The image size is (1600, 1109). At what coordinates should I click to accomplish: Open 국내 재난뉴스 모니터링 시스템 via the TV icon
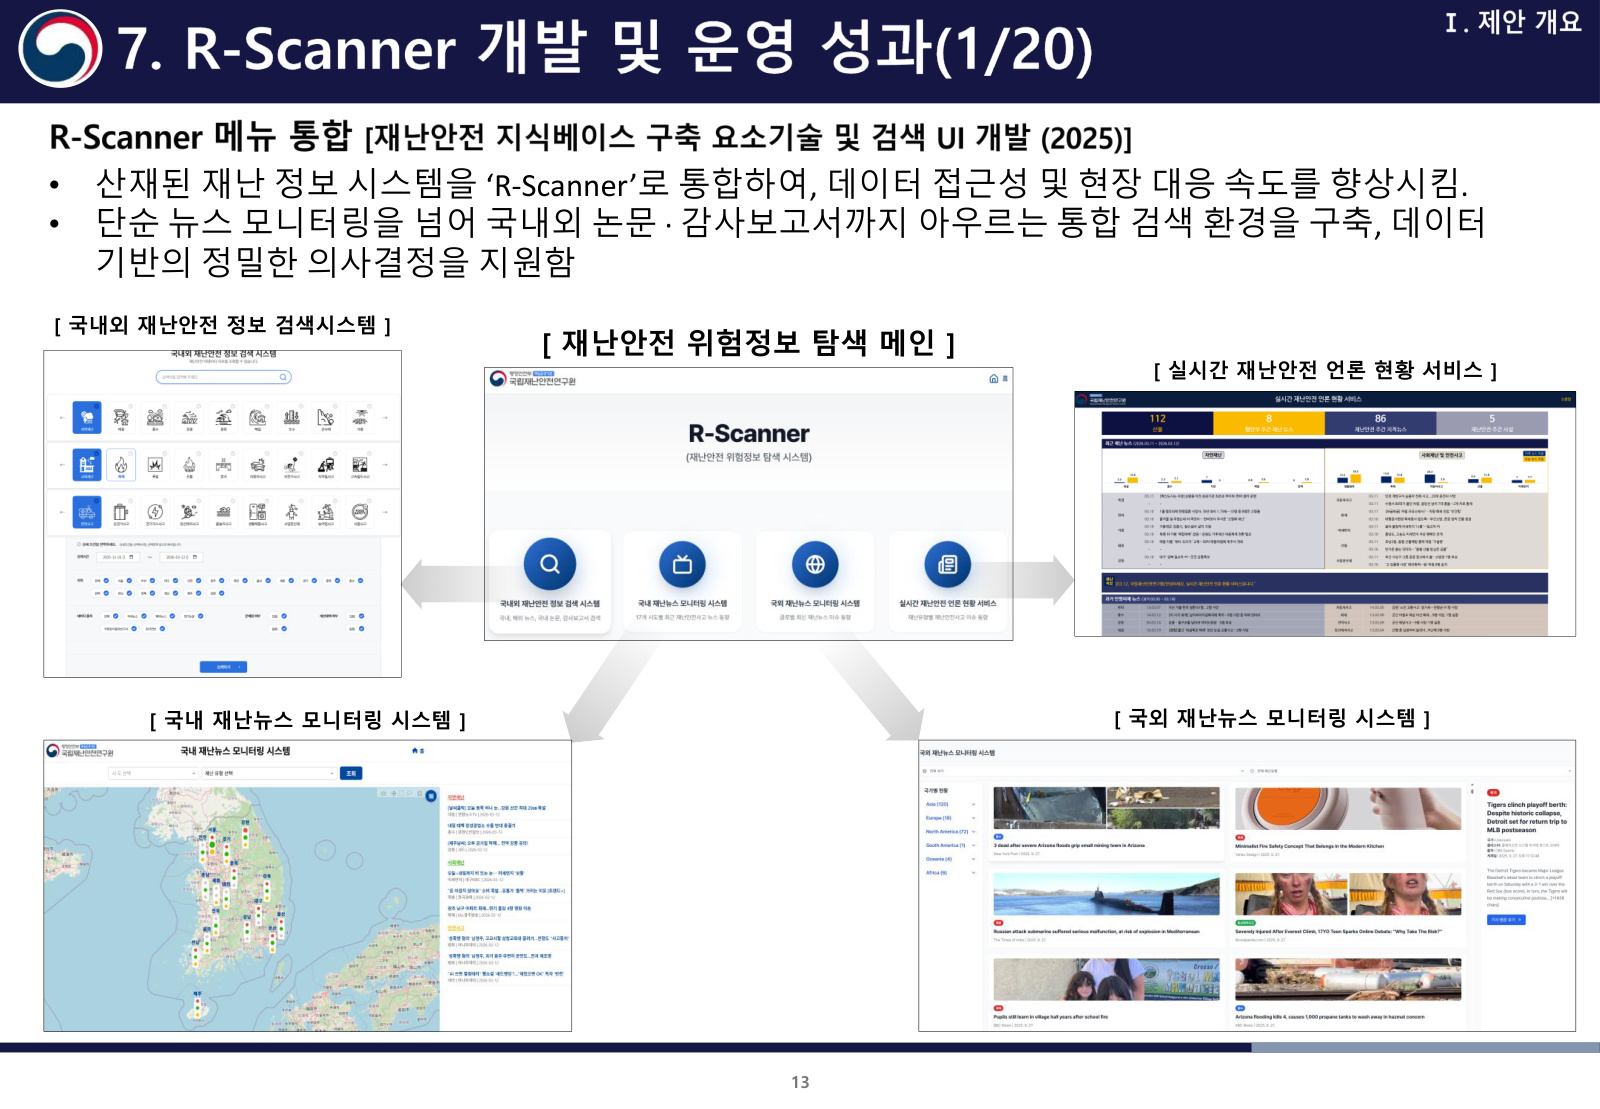coord(682,564)
